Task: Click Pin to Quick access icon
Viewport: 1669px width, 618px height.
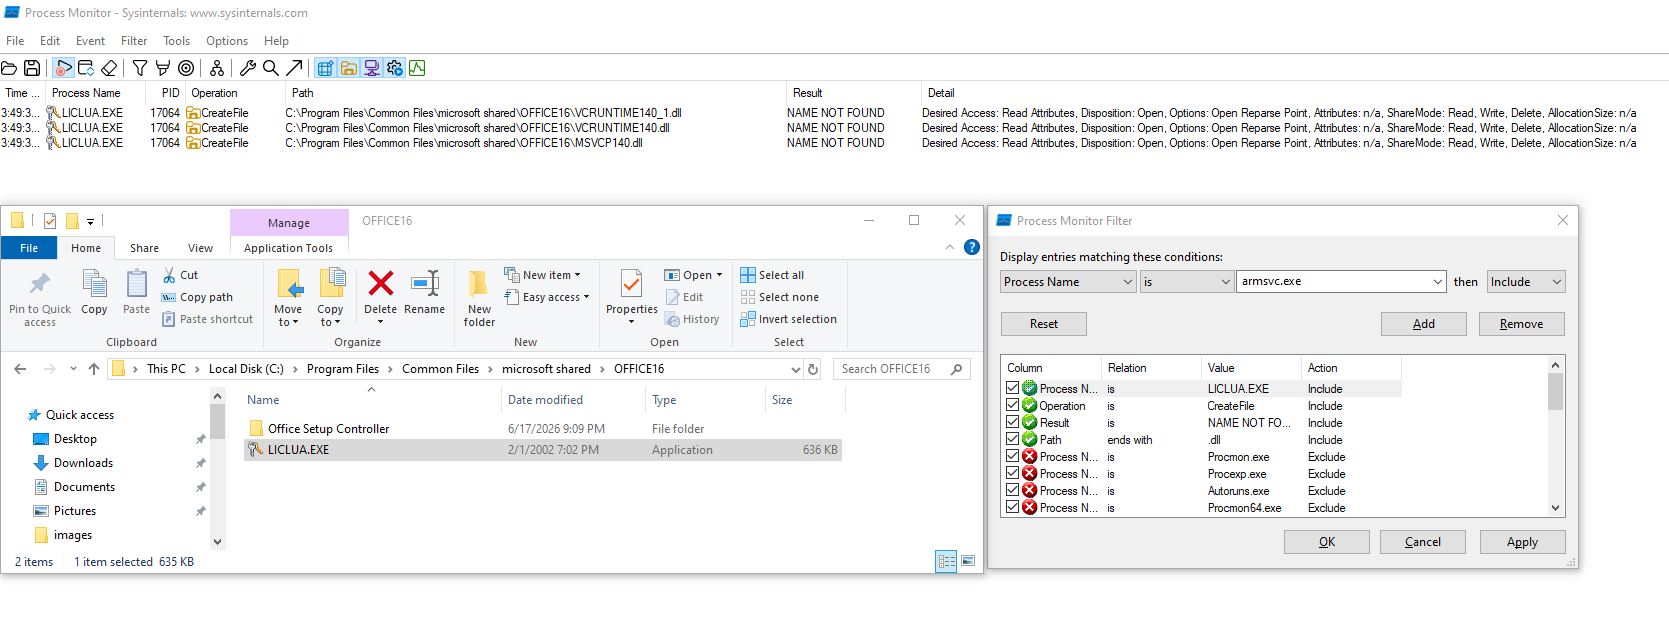Action: coord(40,284)
